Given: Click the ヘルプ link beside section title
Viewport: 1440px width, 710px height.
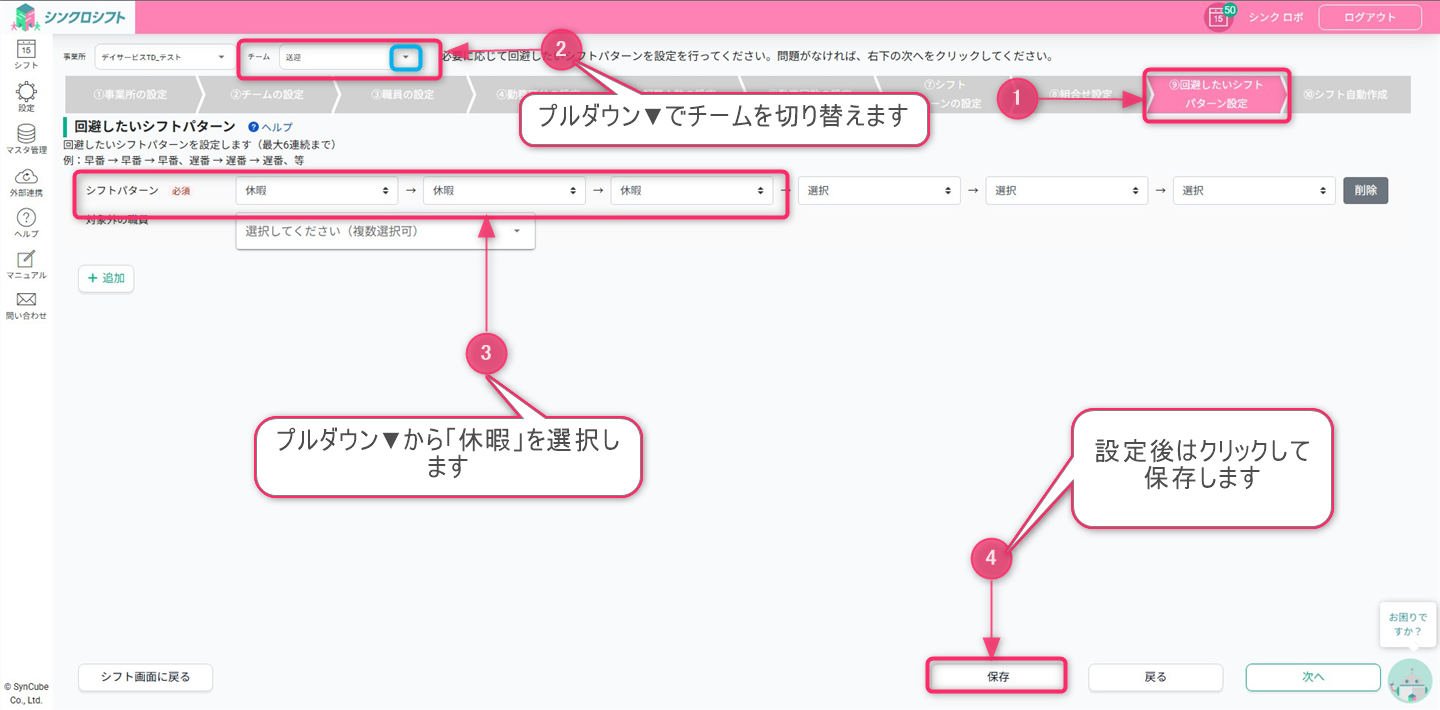Looking at the screenshot, I should 271,127.
